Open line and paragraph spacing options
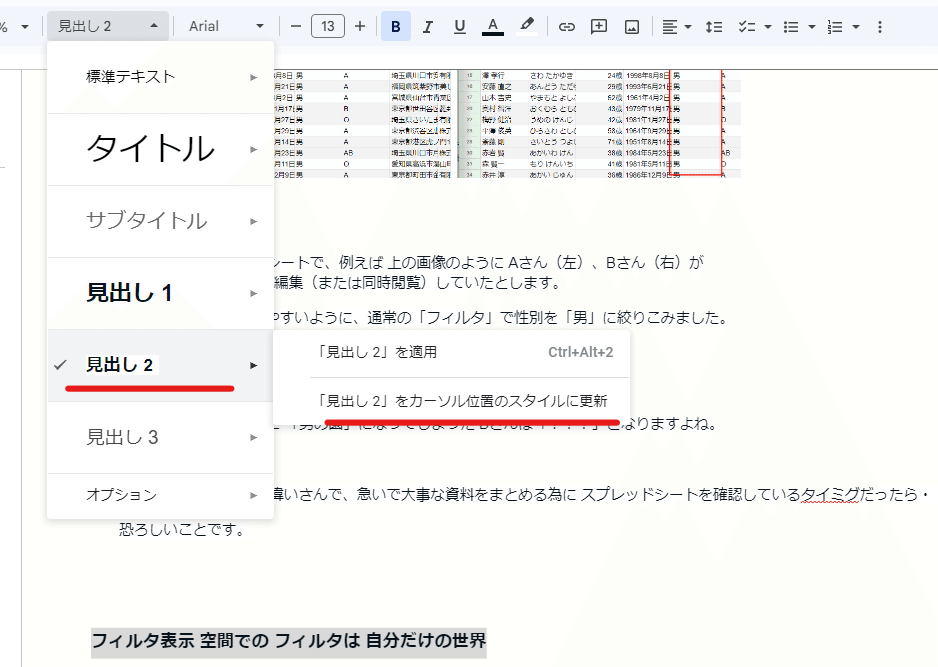 click(714, 26)
